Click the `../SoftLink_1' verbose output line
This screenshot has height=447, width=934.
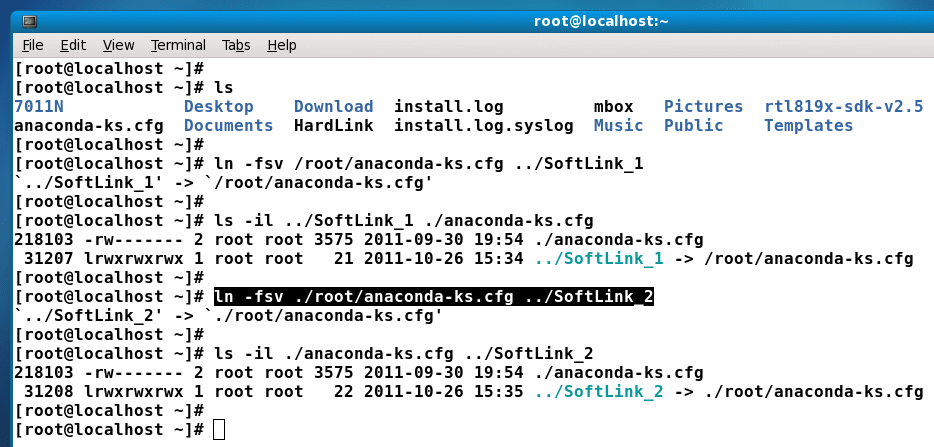point(224,183)
